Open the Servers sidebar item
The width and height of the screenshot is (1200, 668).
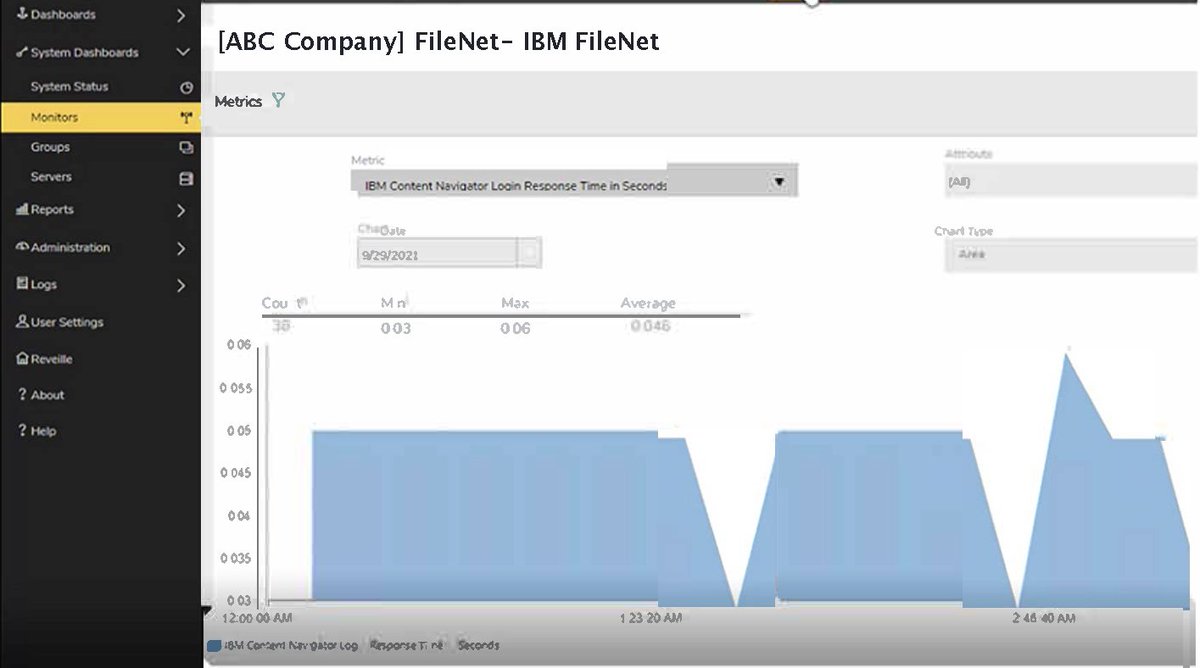51,177
